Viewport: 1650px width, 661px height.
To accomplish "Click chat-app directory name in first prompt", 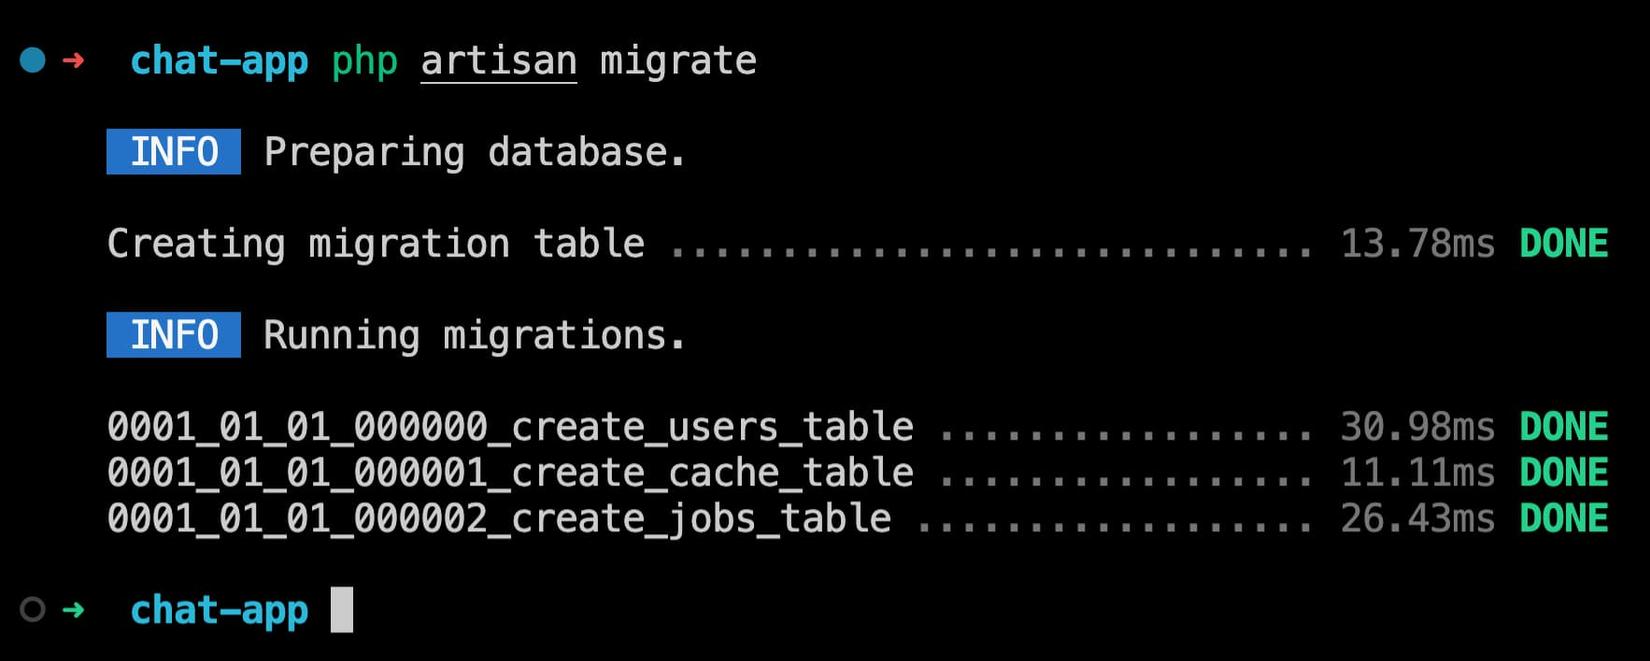I will click(x=219, y=61).
